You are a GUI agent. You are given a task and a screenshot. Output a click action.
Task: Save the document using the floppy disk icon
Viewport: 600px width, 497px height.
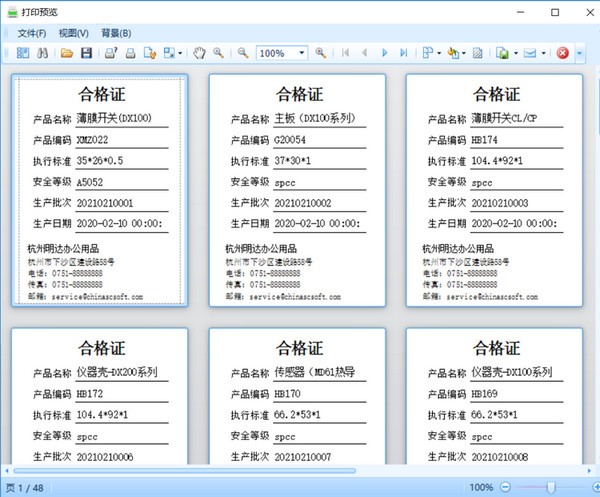pos(86,53)
